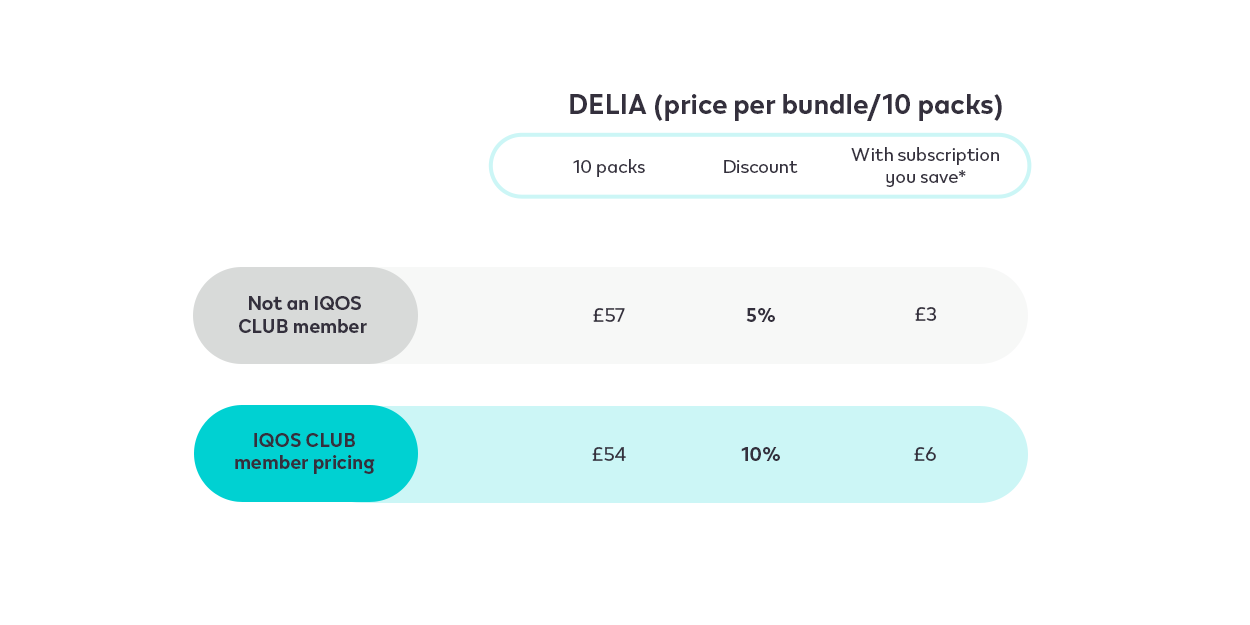Click 'With subscription you save*' column header
The width and height of the screenshot is (1250, 625).
pos(925,166)
